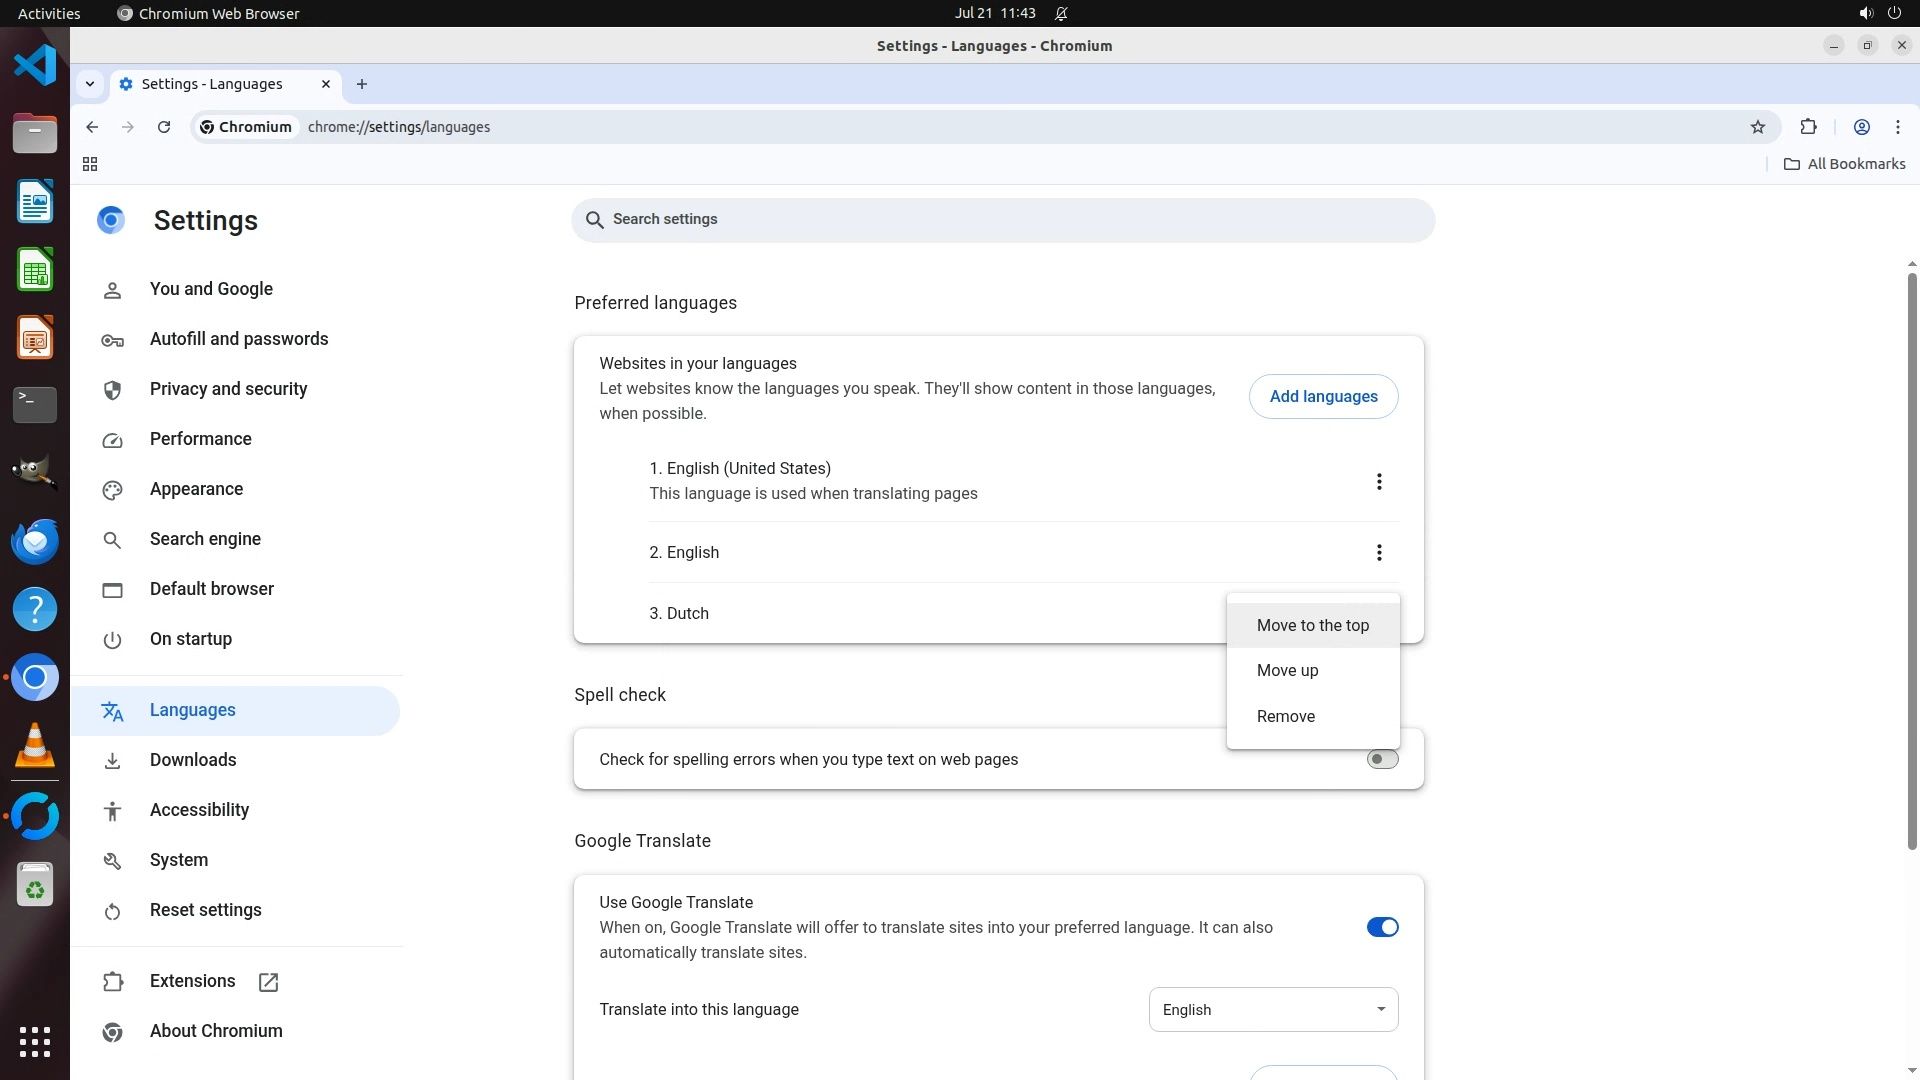This screenshot has height=1080, width=1920.
Task: Open the new tab plus button
Action: (x=362, y=84)
